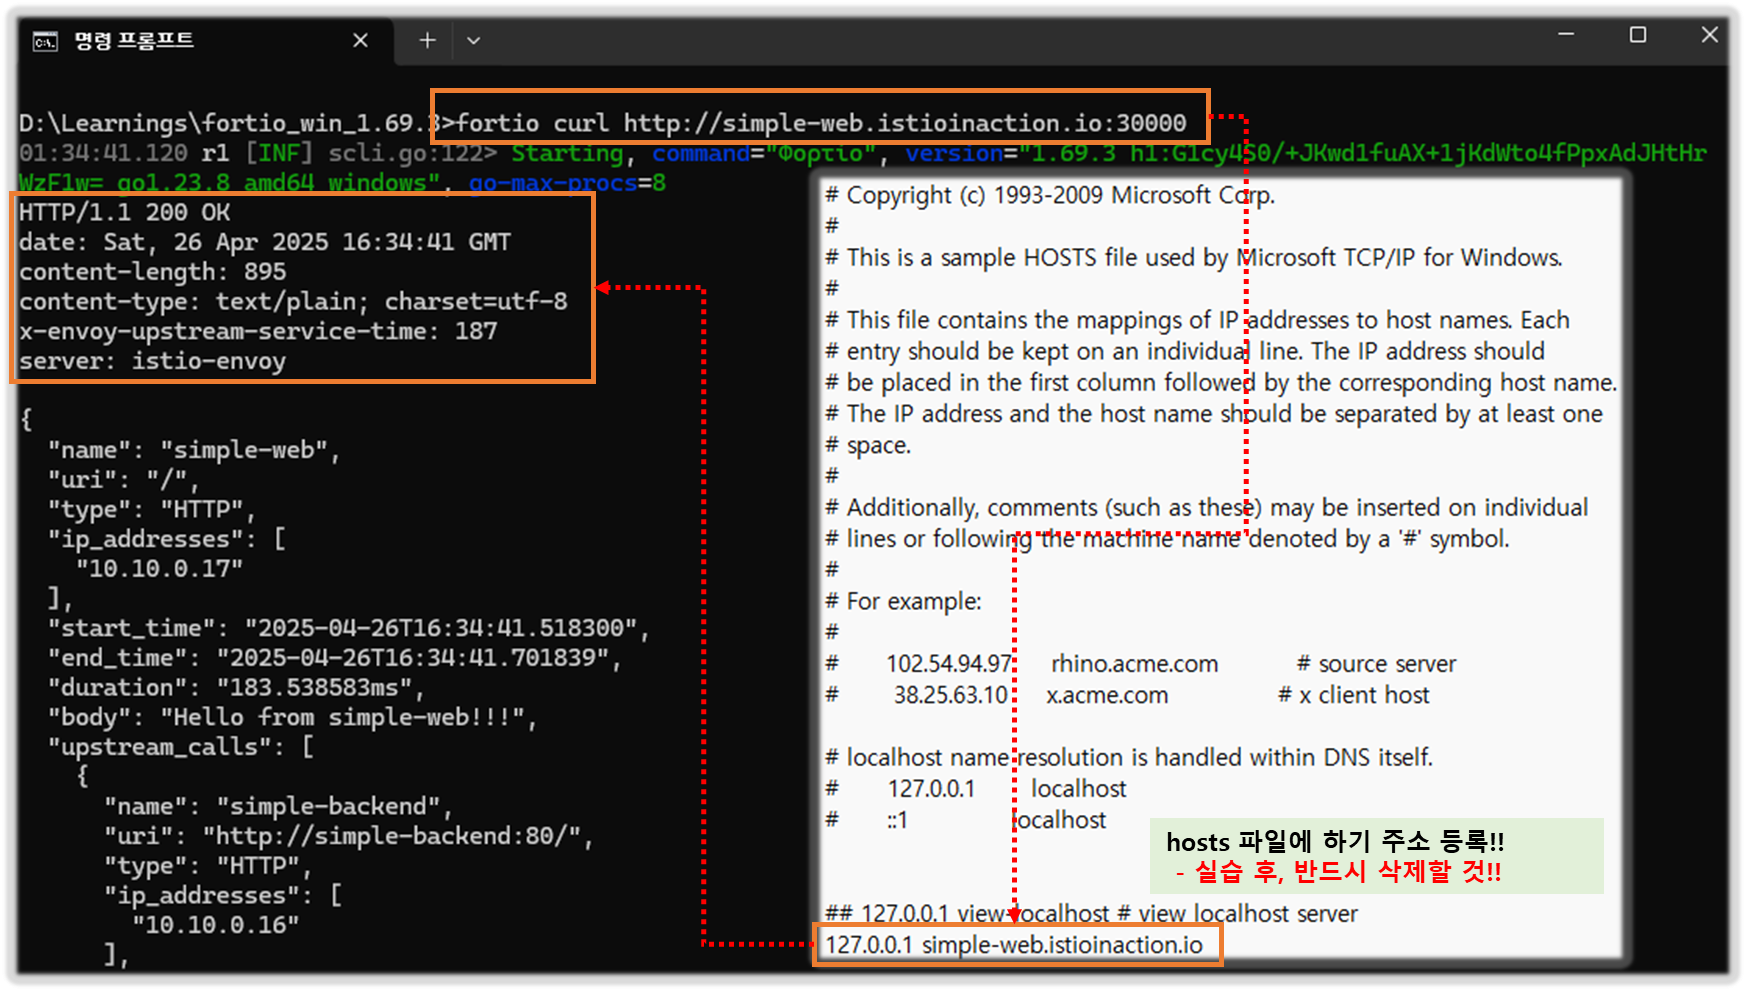Click the '"ip_addresses": [' line under simple-web
1746x991 pixels.
pos(167,539)
